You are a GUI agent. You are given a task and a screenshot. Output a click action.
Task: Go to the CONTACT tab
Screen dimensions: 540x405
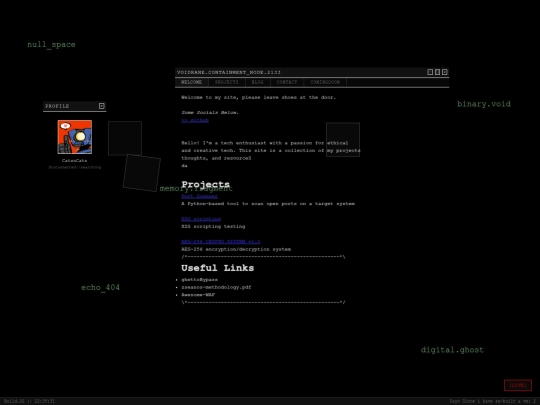click(287, 82)
